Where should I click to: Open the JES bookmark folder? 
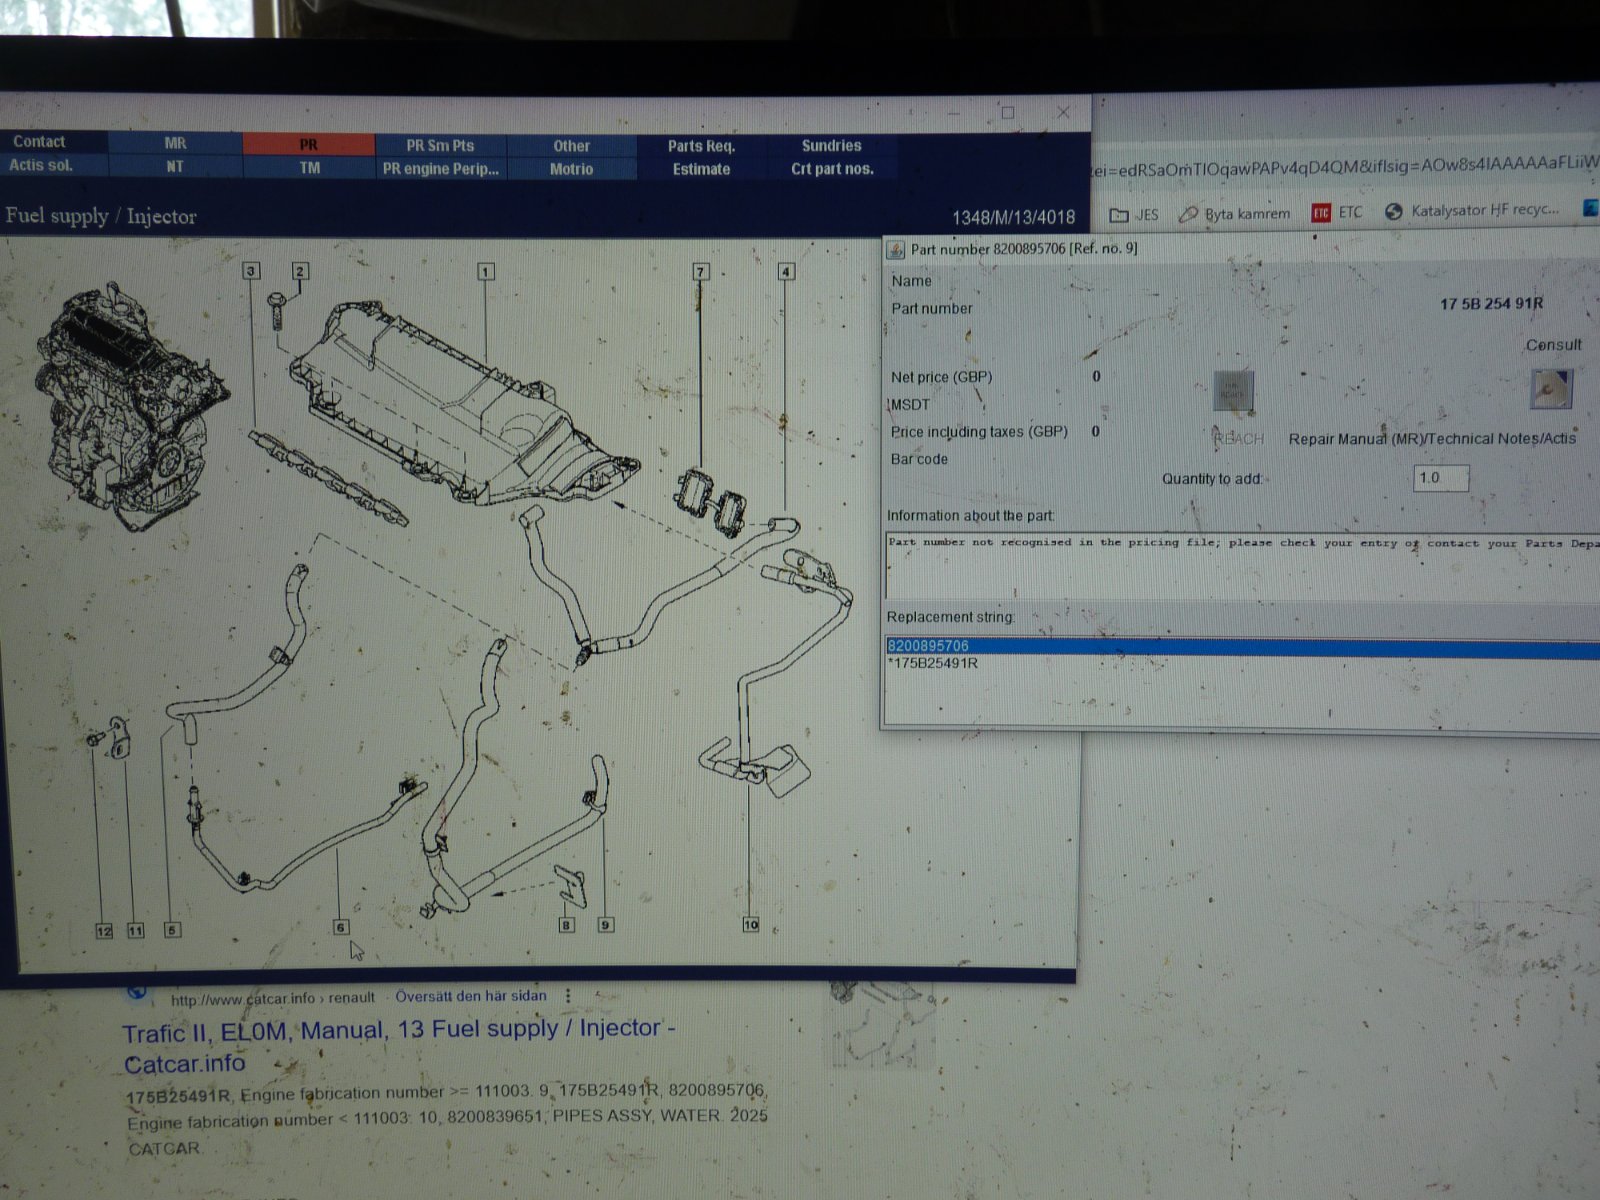tap(1134, 214)
